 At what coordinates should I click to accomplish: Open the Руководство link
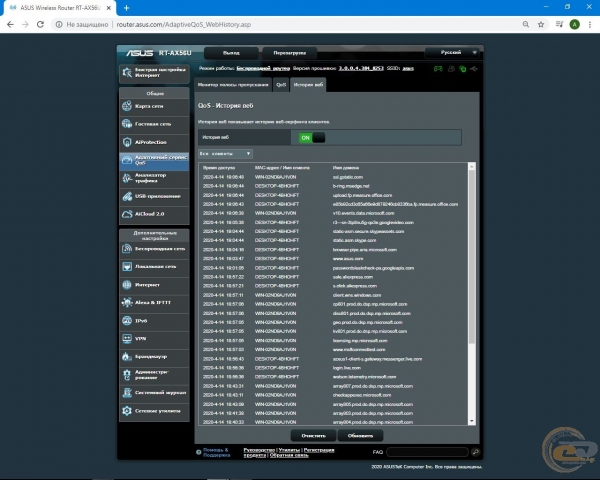coord(259,450)
